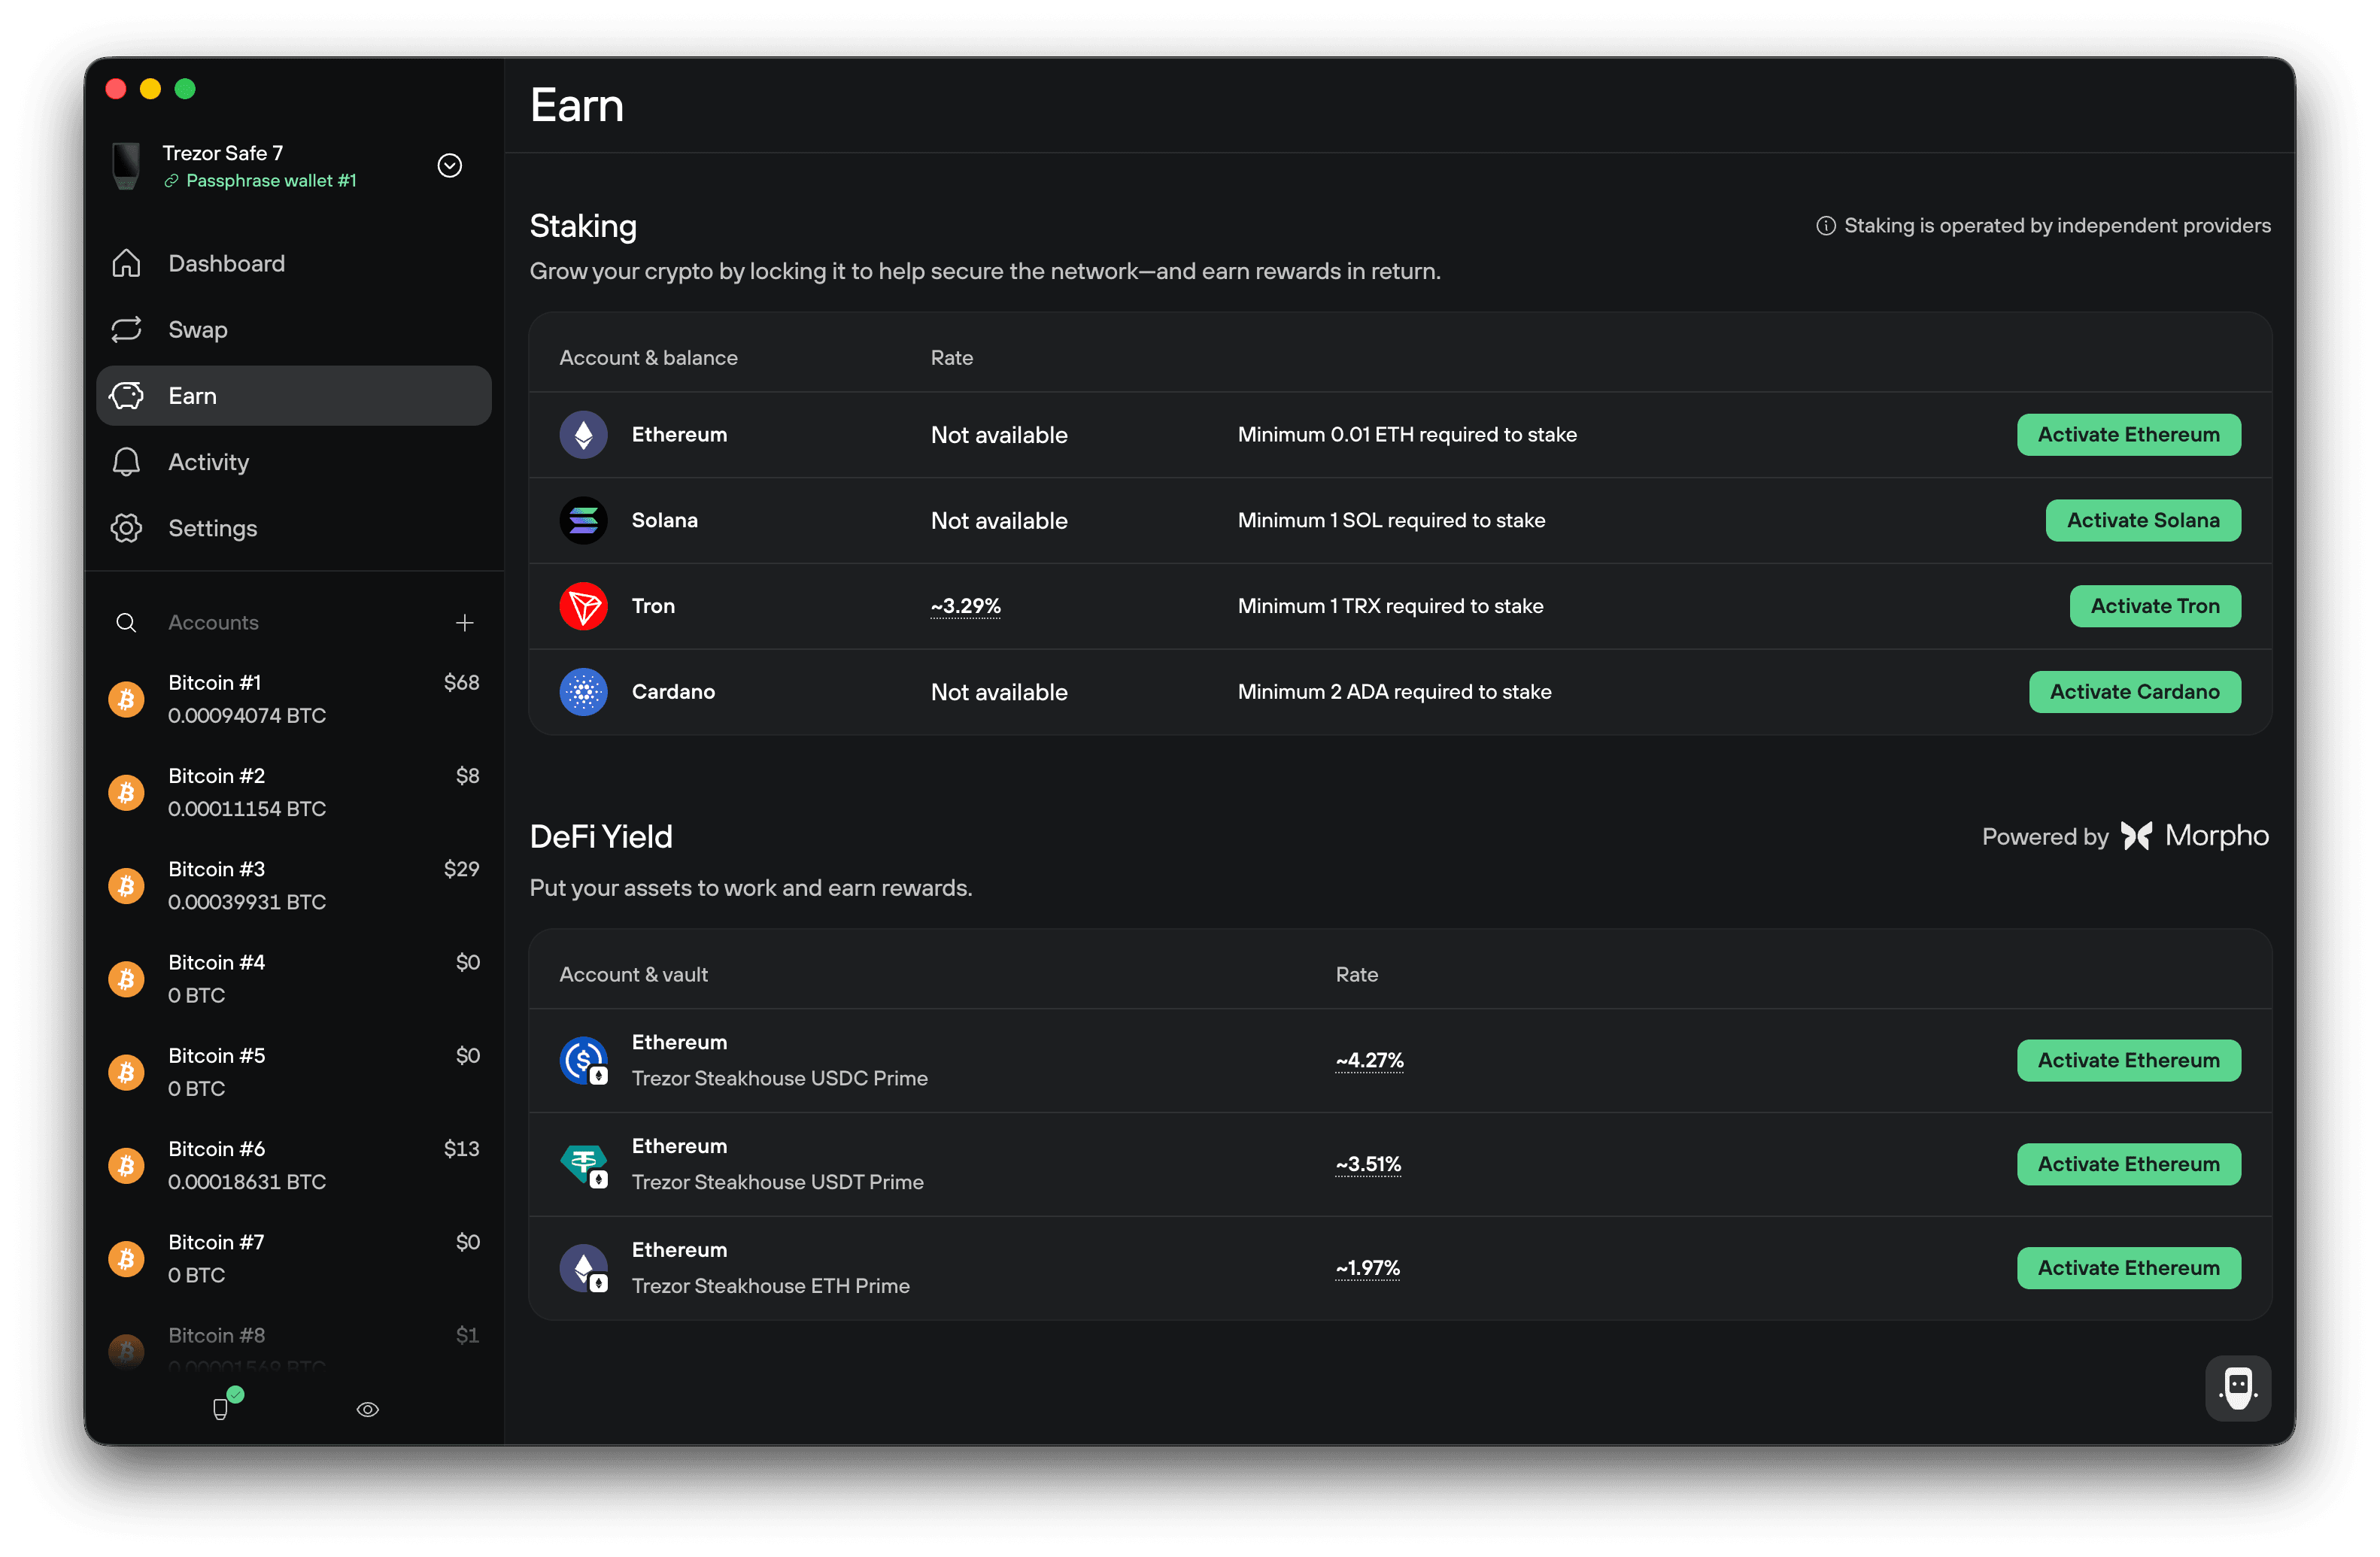This screenshot has height=1557, width=2380.
Task: Click the Activate Solana button
Action: tap(2143, 520)
